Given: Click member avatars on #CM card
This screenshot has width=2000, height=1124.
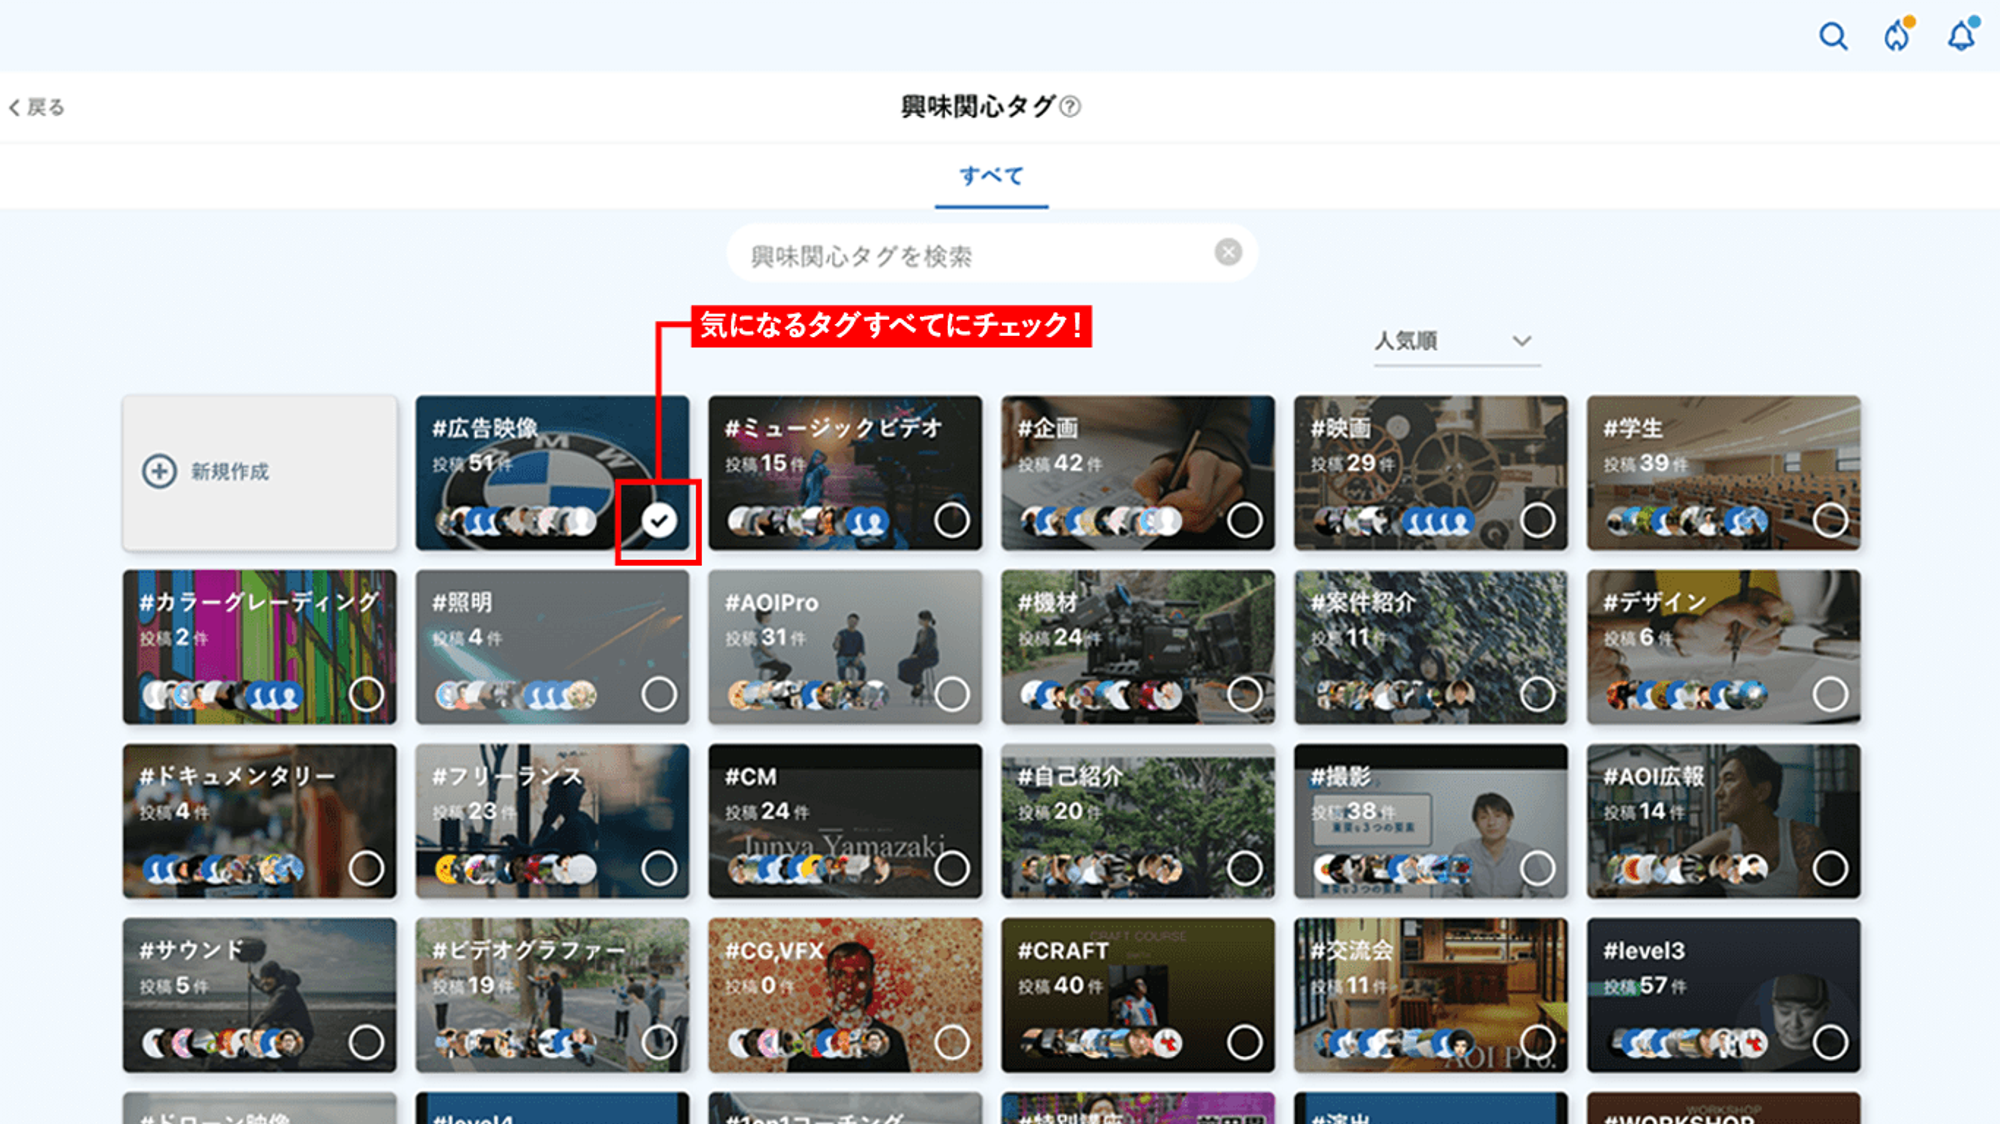Looking at the screenshot, I should 809,869.
